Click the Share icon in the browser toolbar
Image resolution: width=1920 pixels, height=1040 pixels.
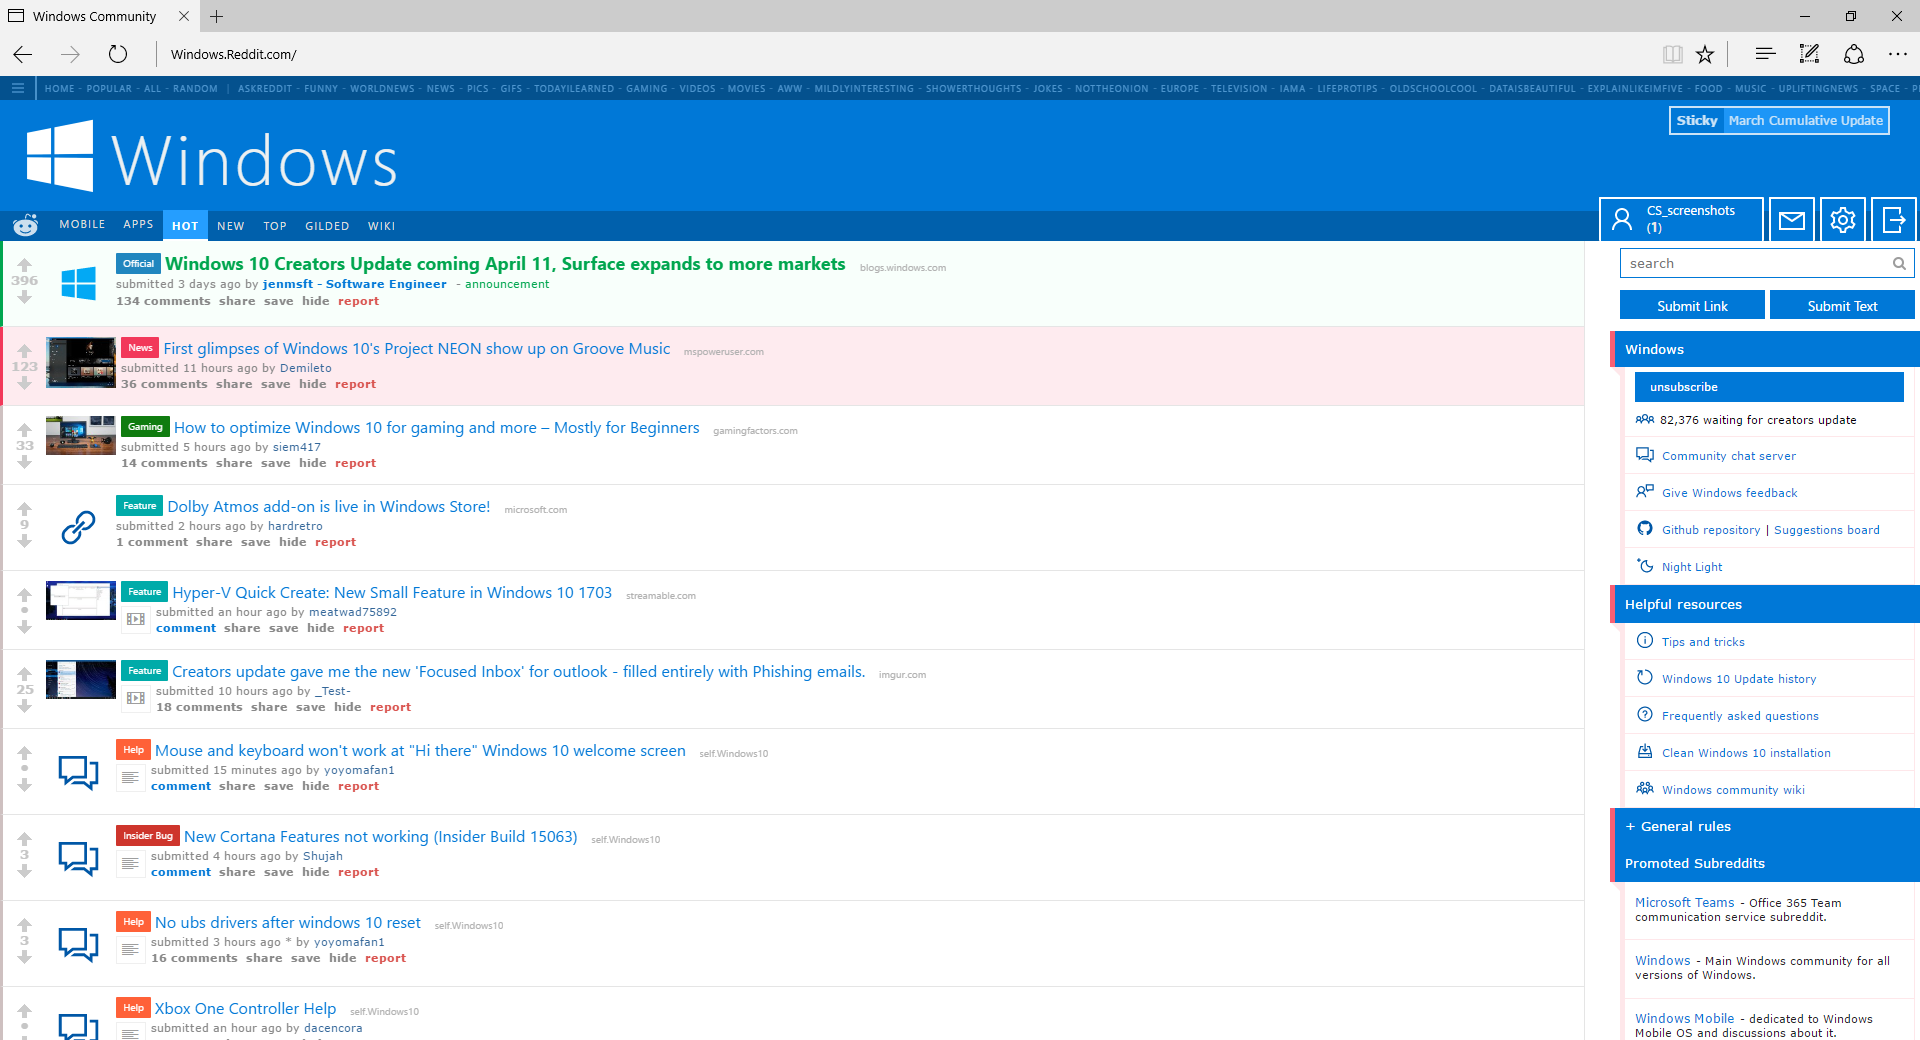pos(1855,54)
